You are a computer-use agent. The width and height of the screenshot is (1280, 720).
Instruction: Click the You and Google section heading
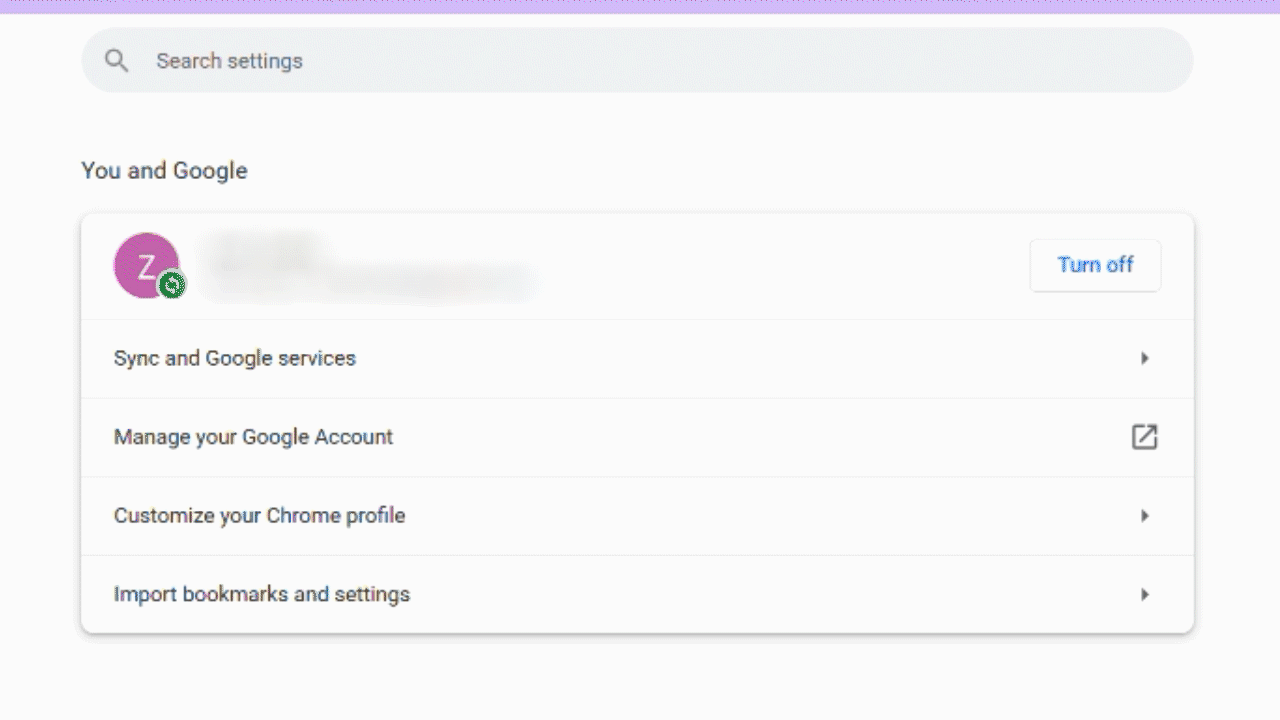164,171
